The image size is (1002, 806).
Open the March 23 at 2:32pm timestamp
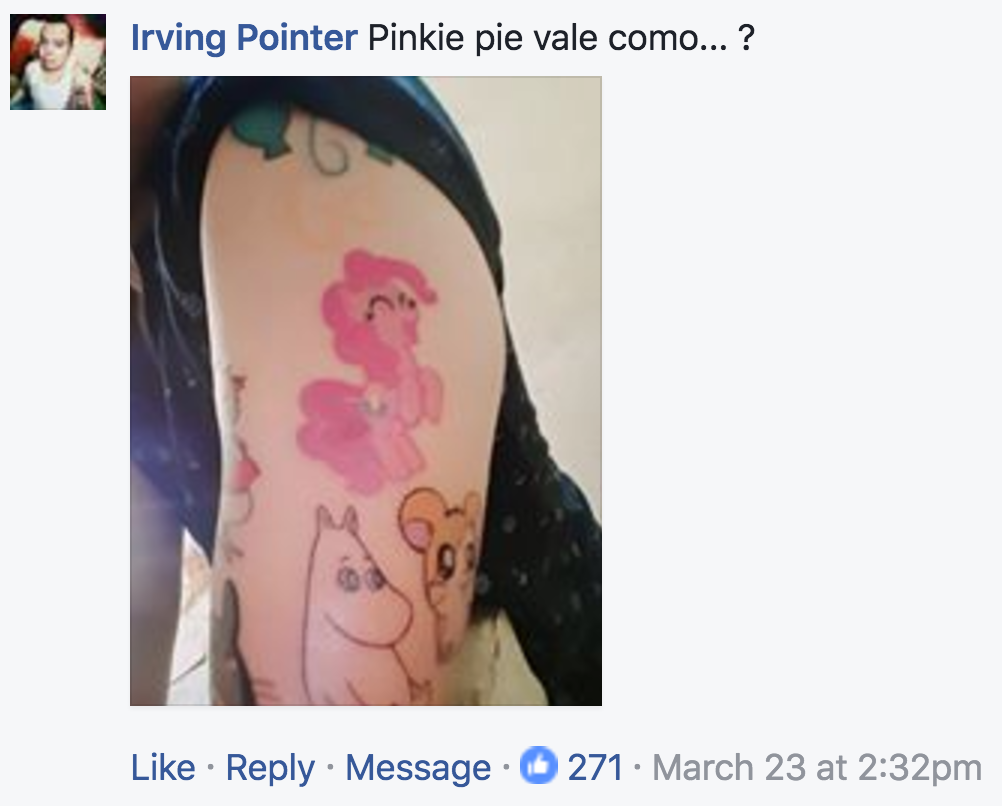coord(818,768)
